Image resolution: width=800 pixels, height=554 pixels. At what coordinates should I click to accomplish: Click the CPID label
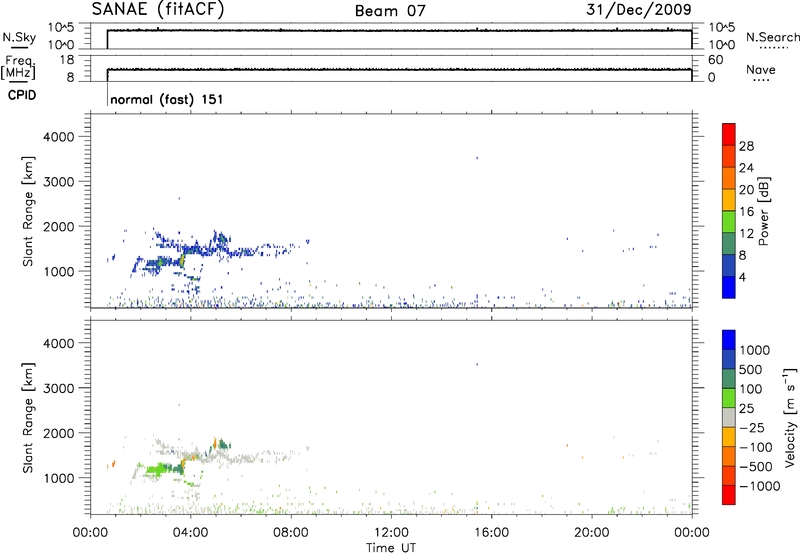(x=22, y=95)
